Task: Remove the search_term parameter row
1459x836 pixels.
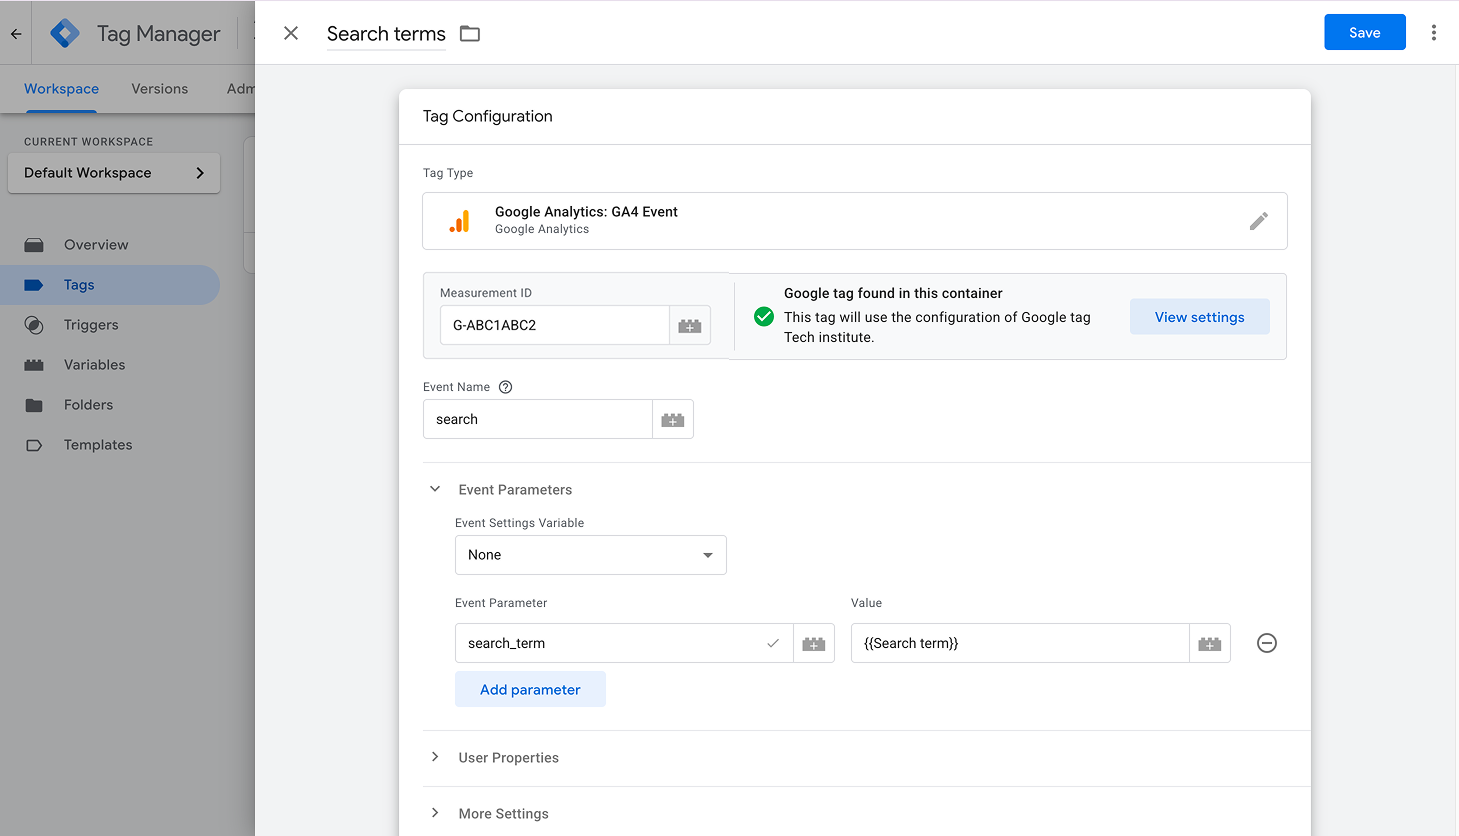Action: pyautogui.click(x=1267, y=643)
